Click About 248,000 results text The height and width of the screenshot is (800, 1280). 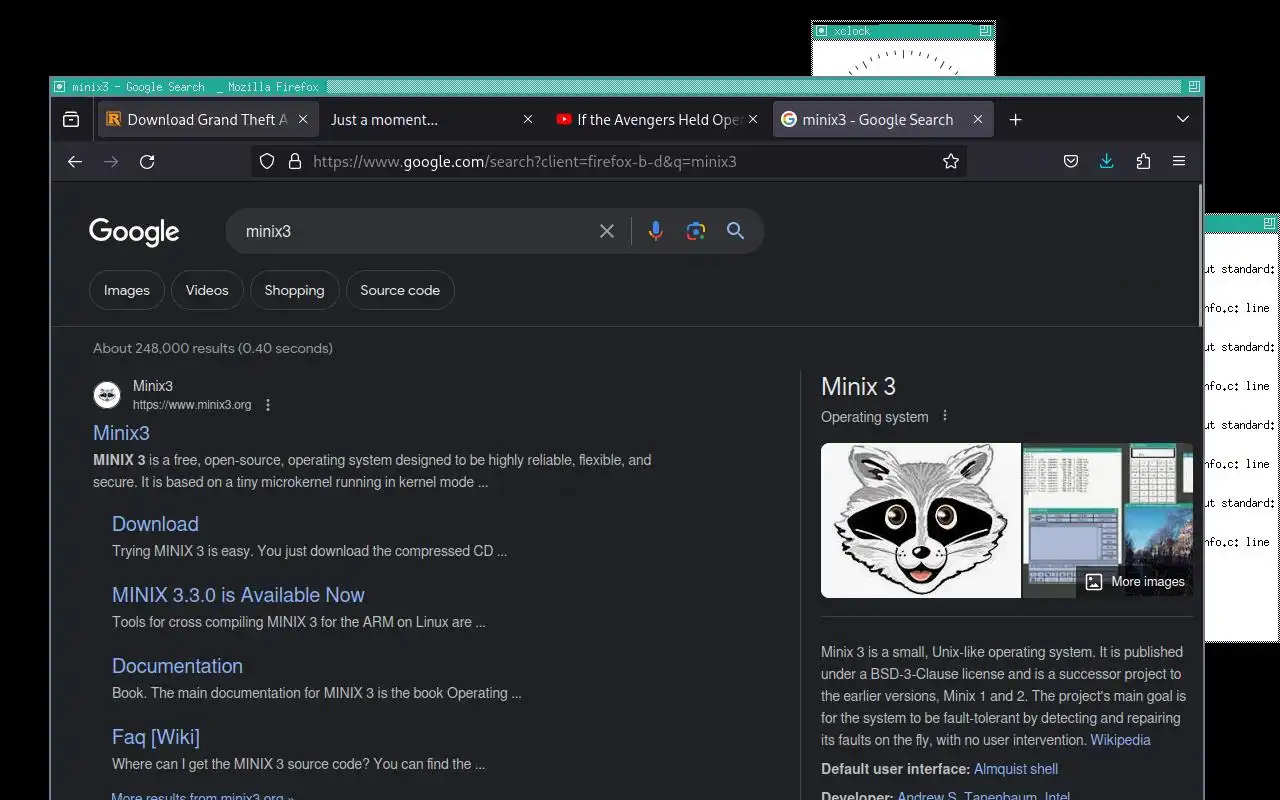[x=213, y=348]
